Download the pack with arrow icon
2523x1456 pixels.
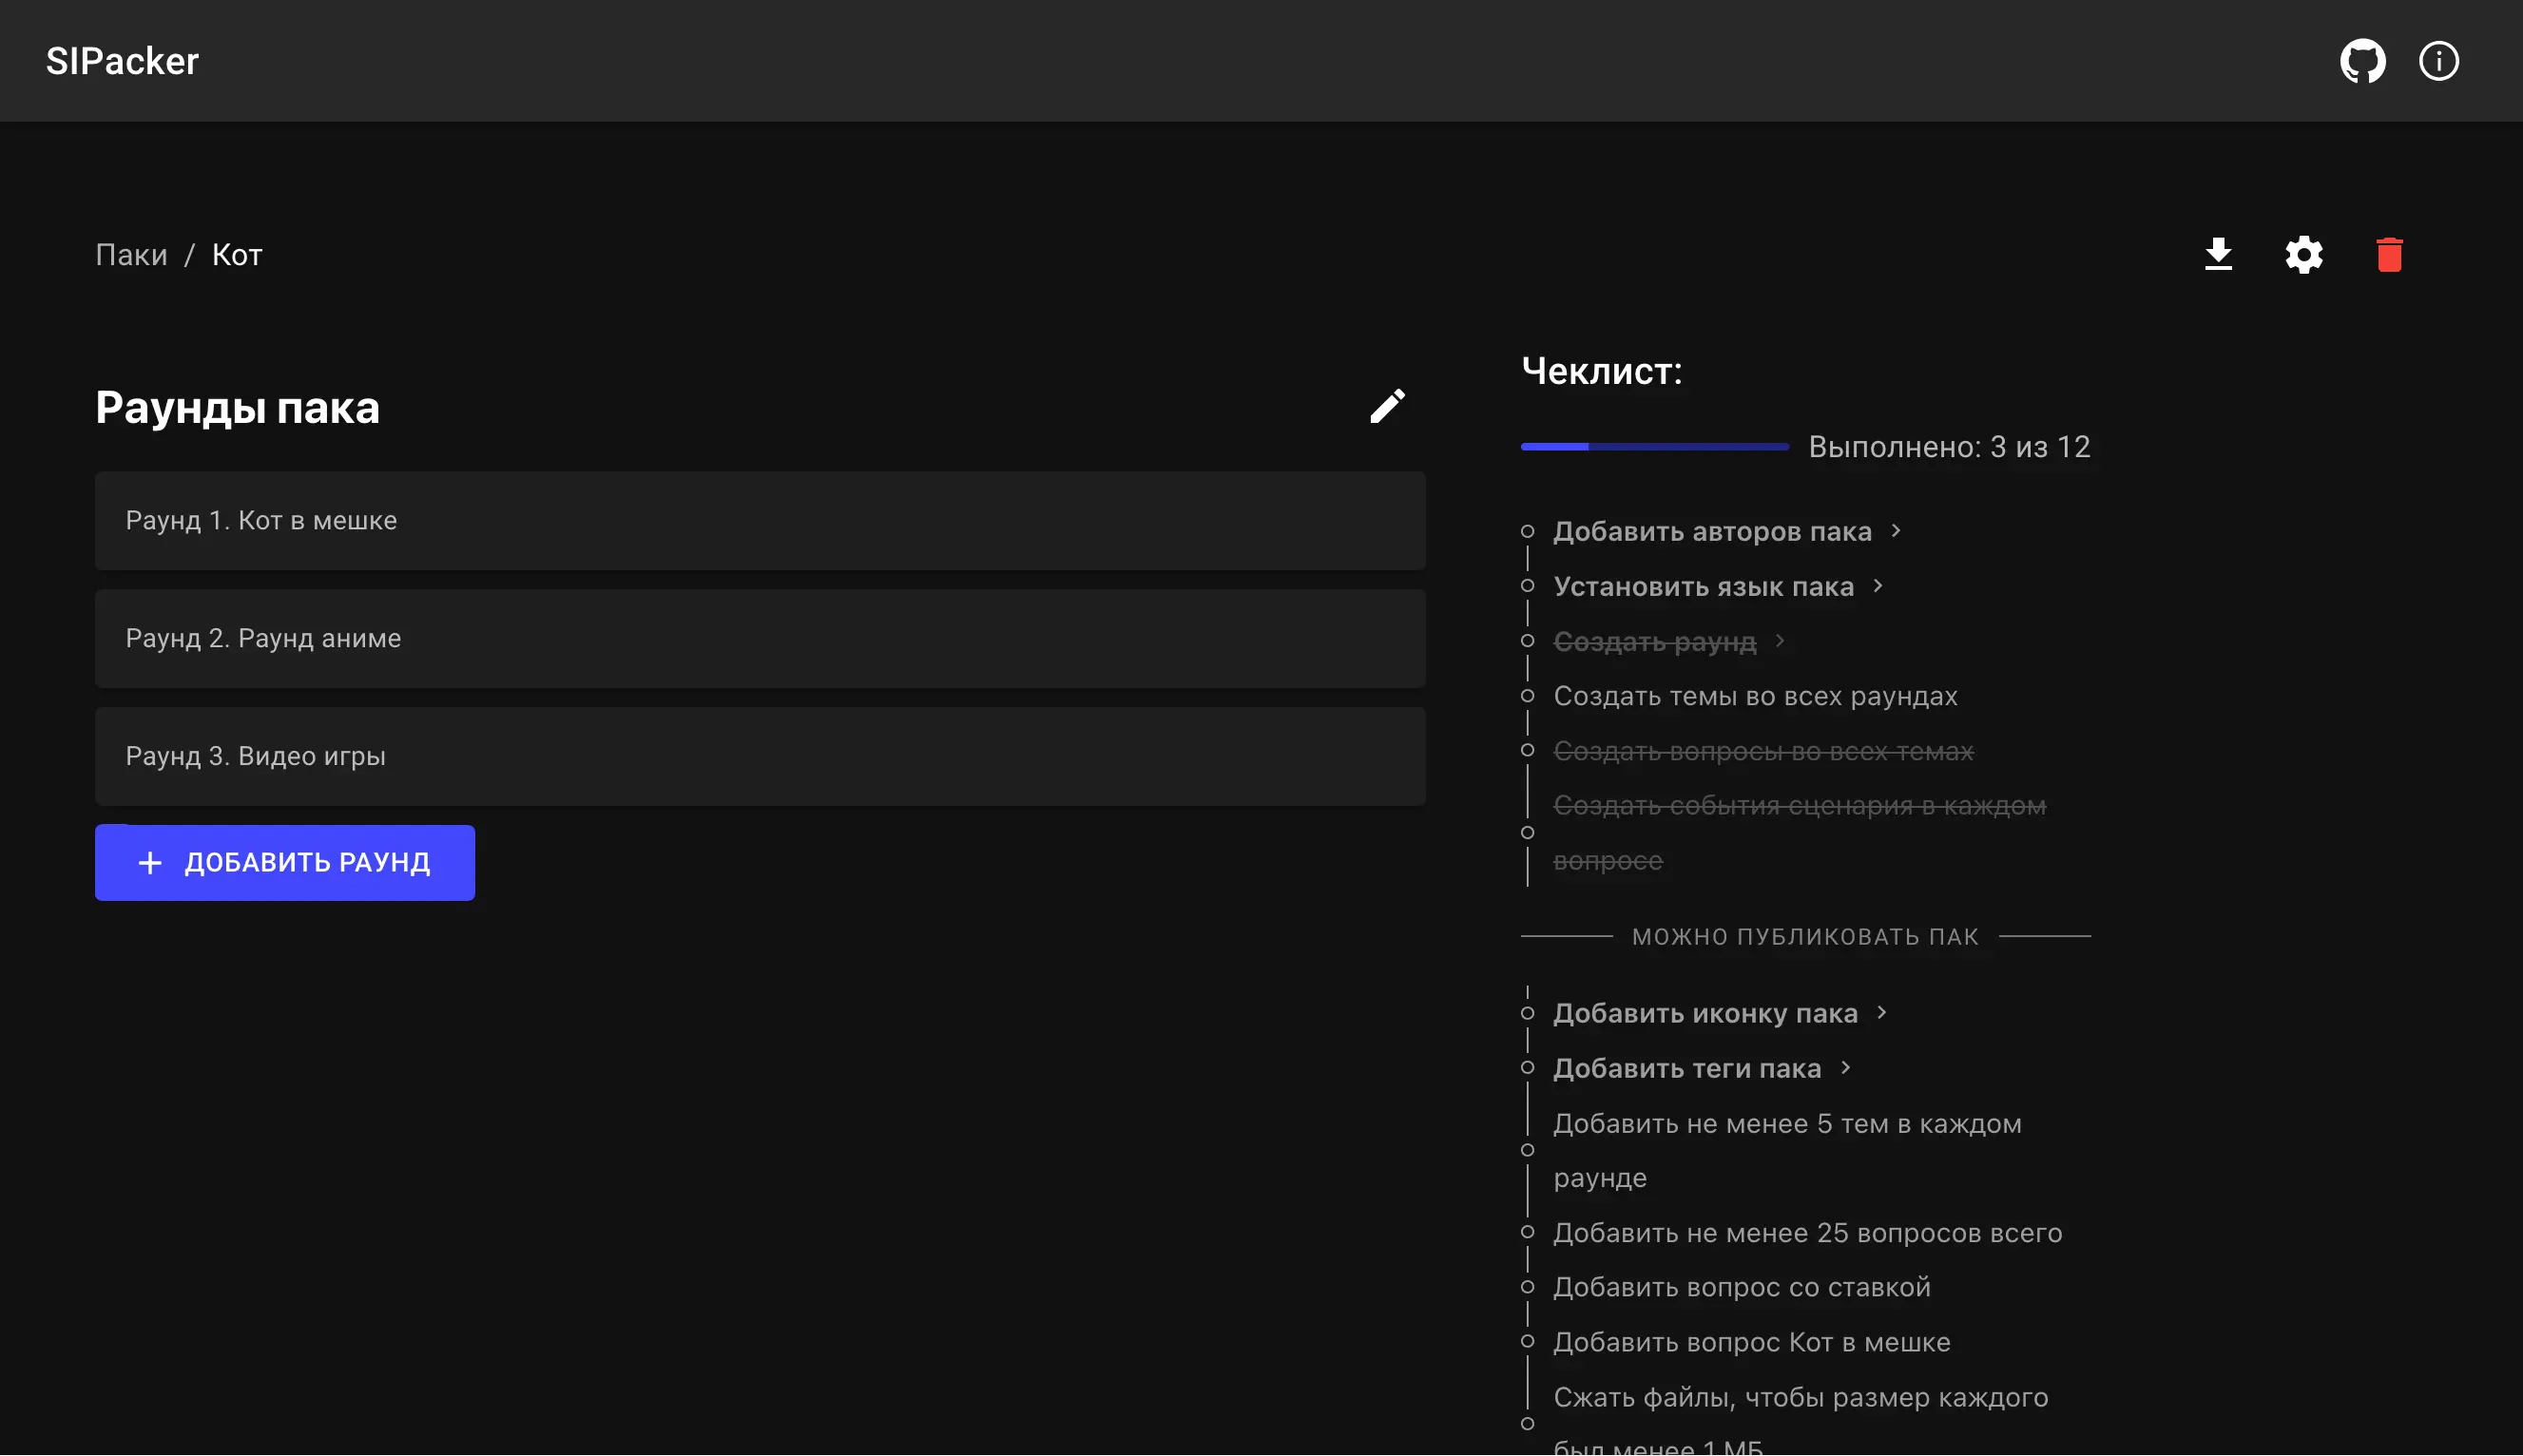(2218, 255)
